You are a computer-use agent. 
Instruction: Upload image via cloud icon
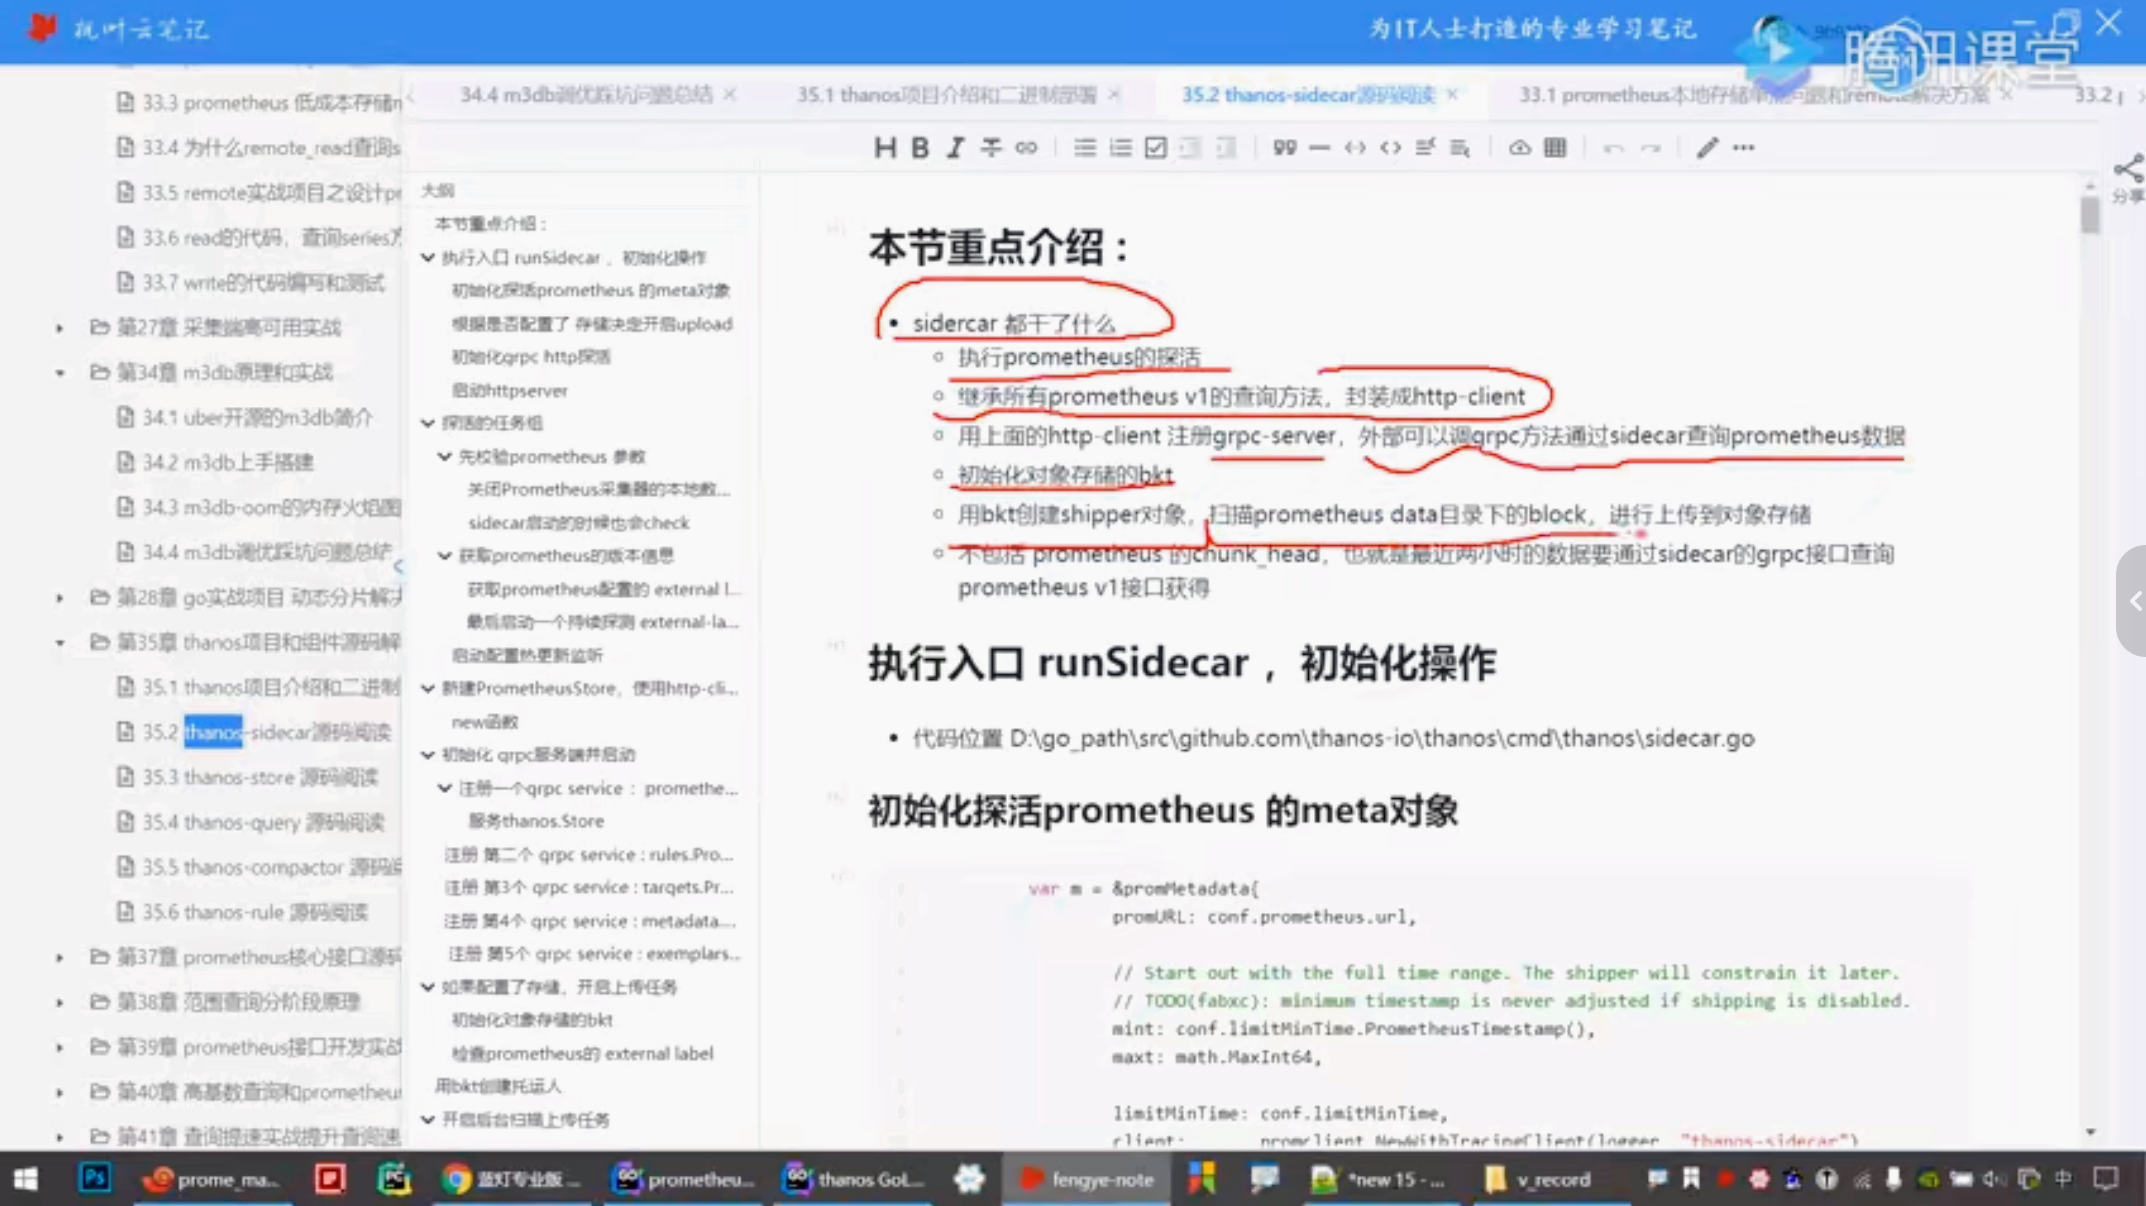pos(1519,148)
